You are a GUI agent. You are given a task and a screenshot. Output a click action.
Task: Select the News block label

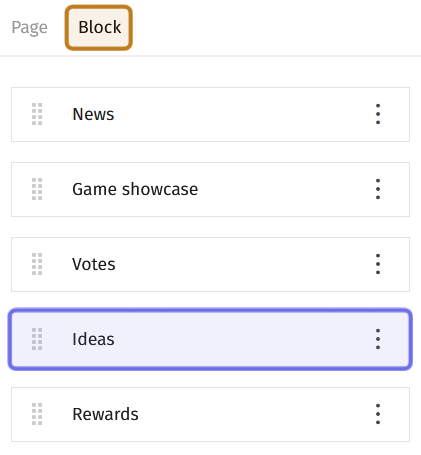(x=93, y=114)
